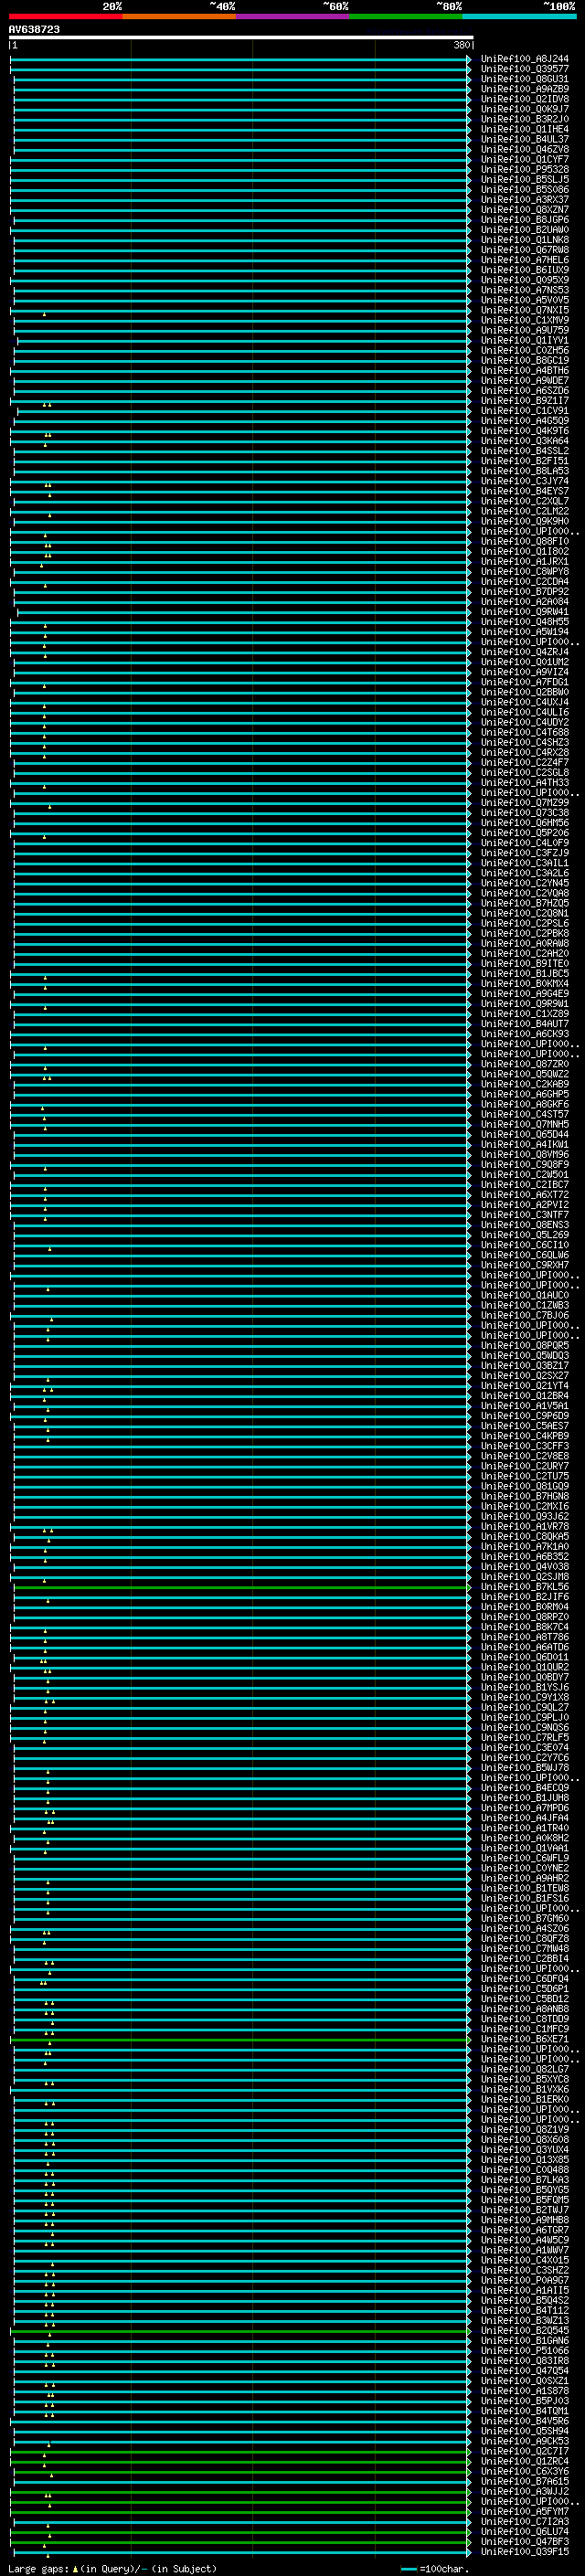
Task: Open the UniRef100_B2UAW0 hit link
Action: 525,230
